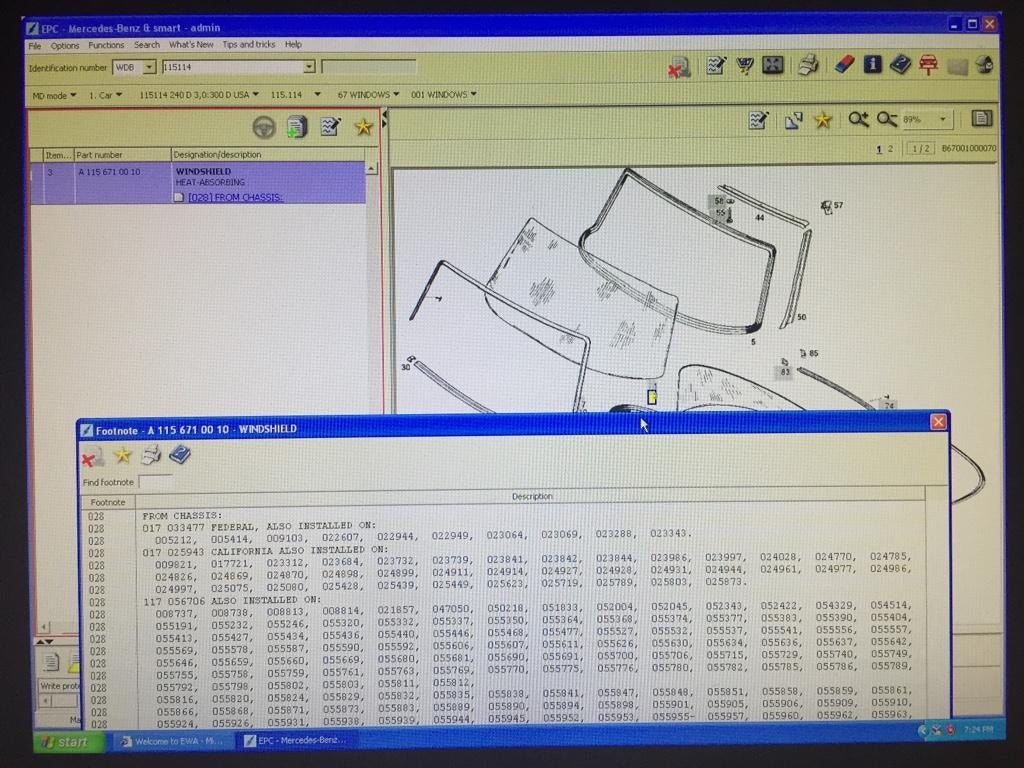Click the help book icon in Footnote window

pos(180,454)
